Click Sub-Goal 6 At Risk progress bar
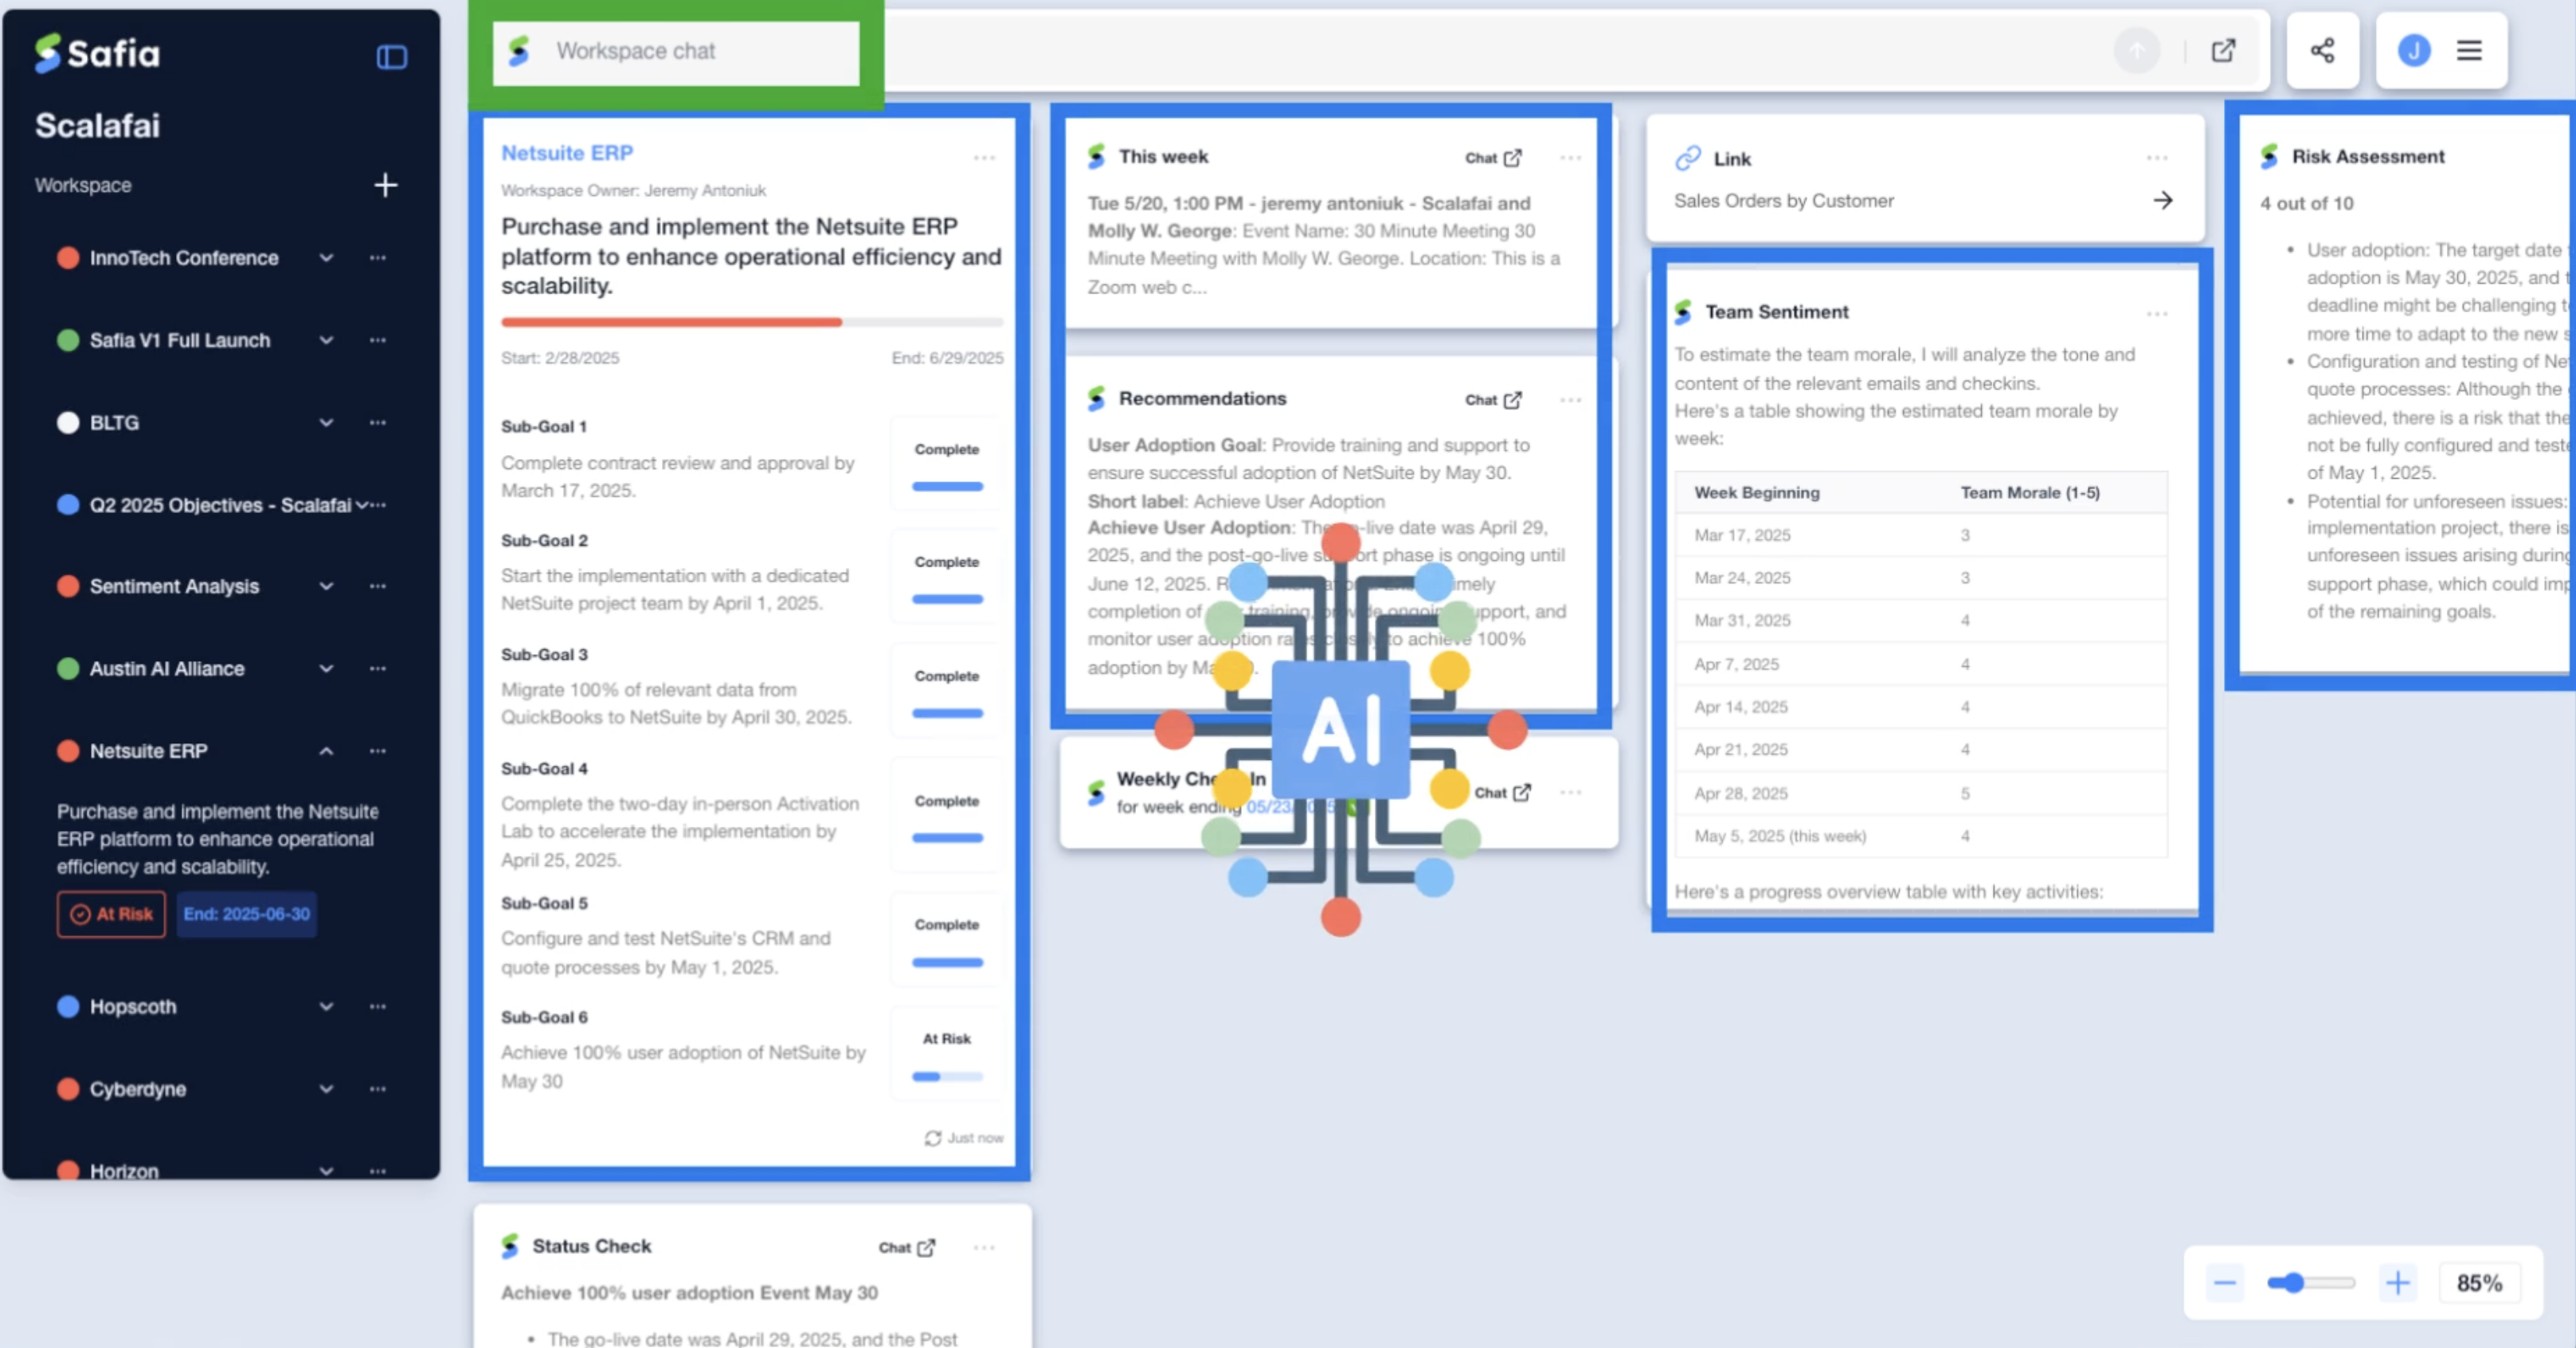The image size is (2576, 1348). pyautogui.click(x=947, y=1077)
